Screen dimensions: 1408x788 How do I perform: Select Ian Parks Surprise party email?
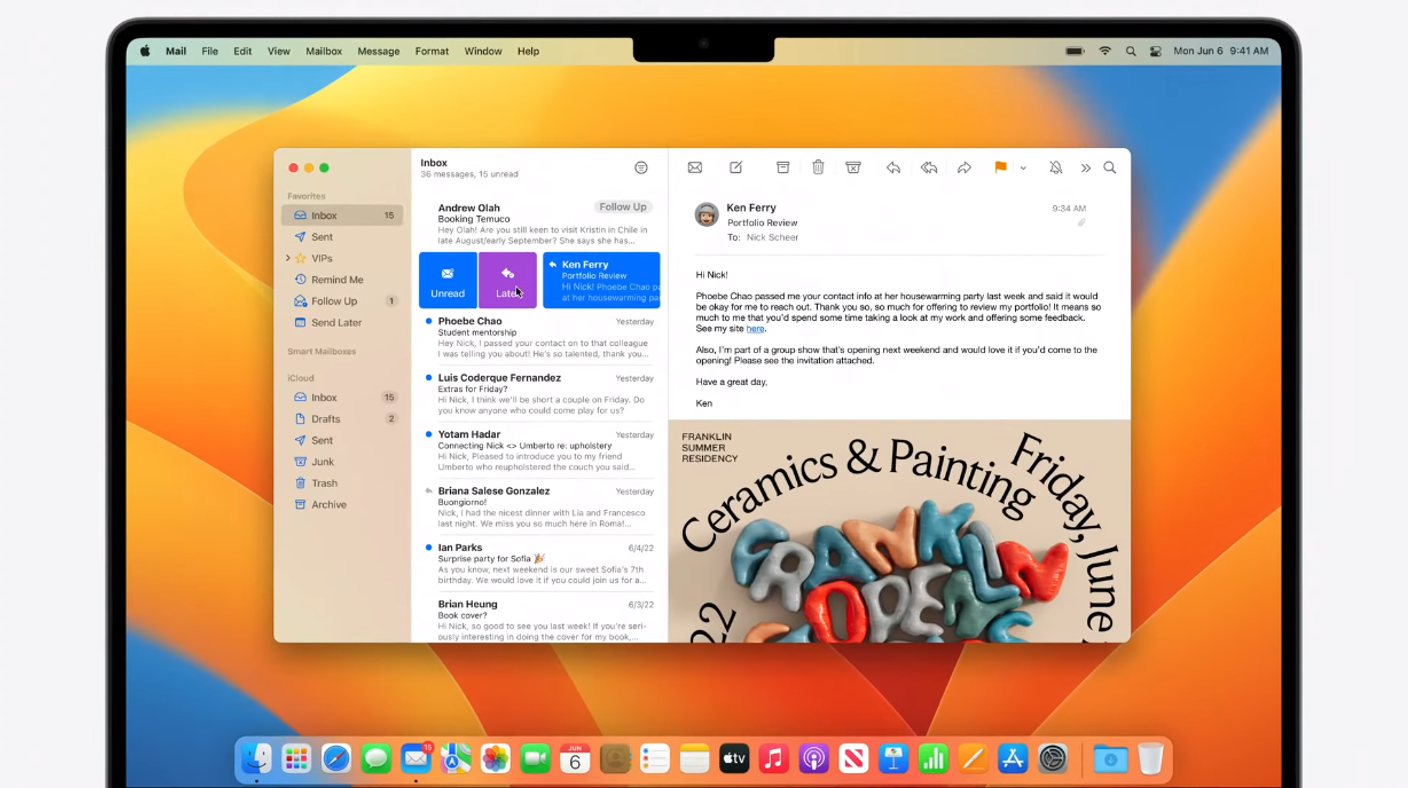pyautogui.click(x=540, y=564)
